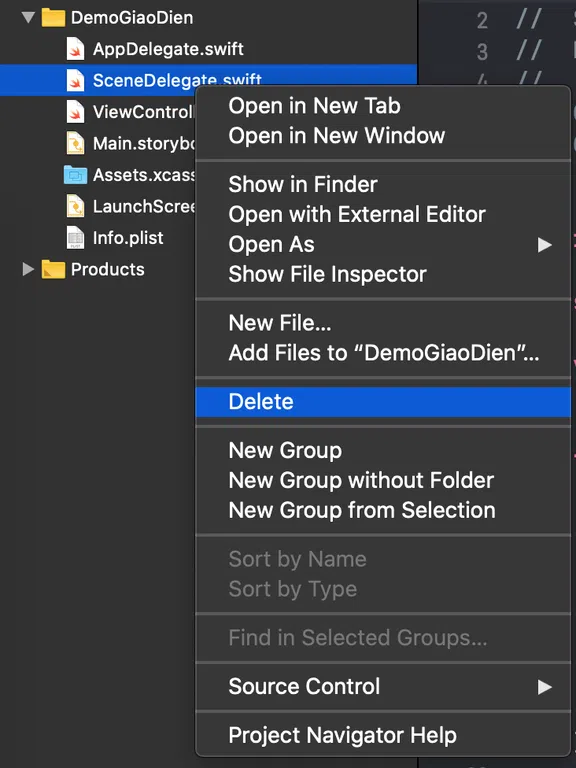Click the LaunchScreen storyboard icon
576x768 pixels.
[x=75, y=206]
